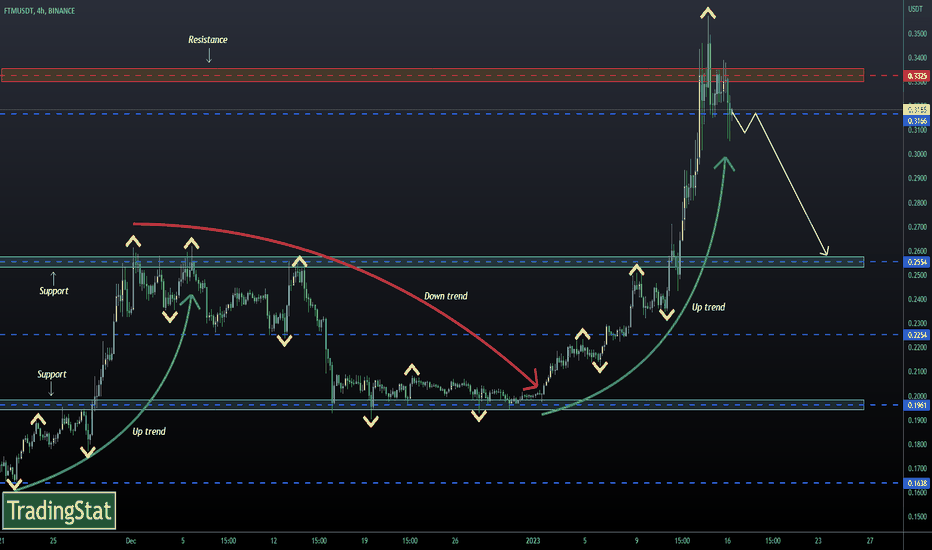Click the 26 date label on time axis
Image resolution: width=932 pixels, height=550 pixels.
[455, 541]
